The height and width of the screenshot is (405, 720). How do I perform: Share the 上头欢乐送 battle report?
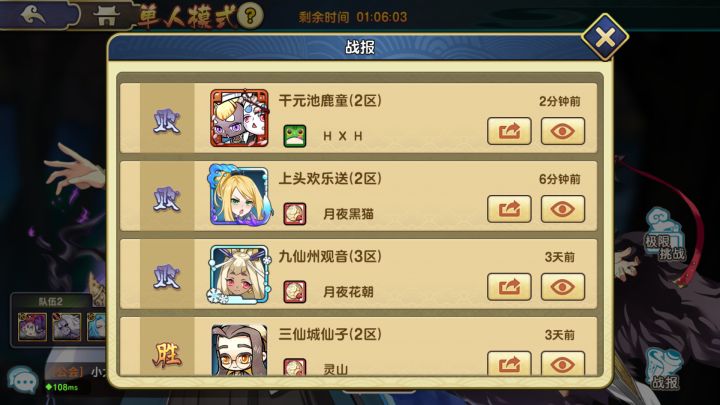[509, 209]
